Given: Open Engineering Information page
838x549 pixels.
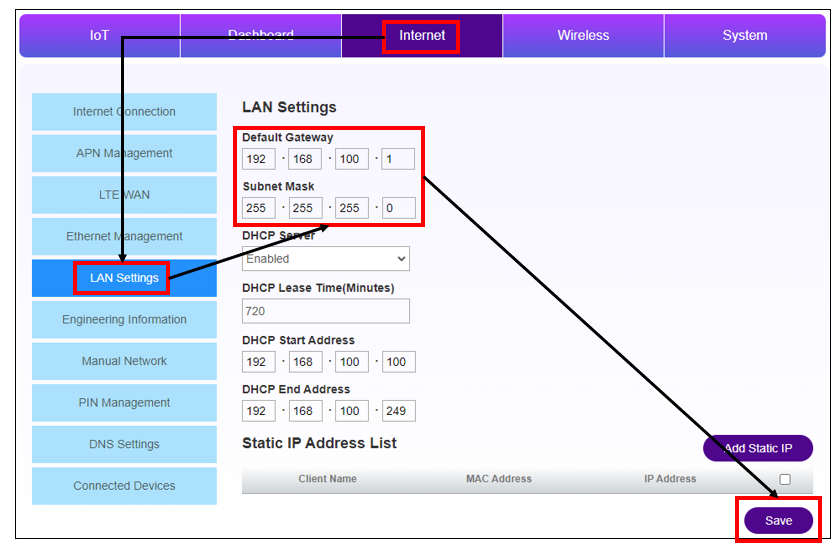Looking at the screenshot, I should [124, 320].
